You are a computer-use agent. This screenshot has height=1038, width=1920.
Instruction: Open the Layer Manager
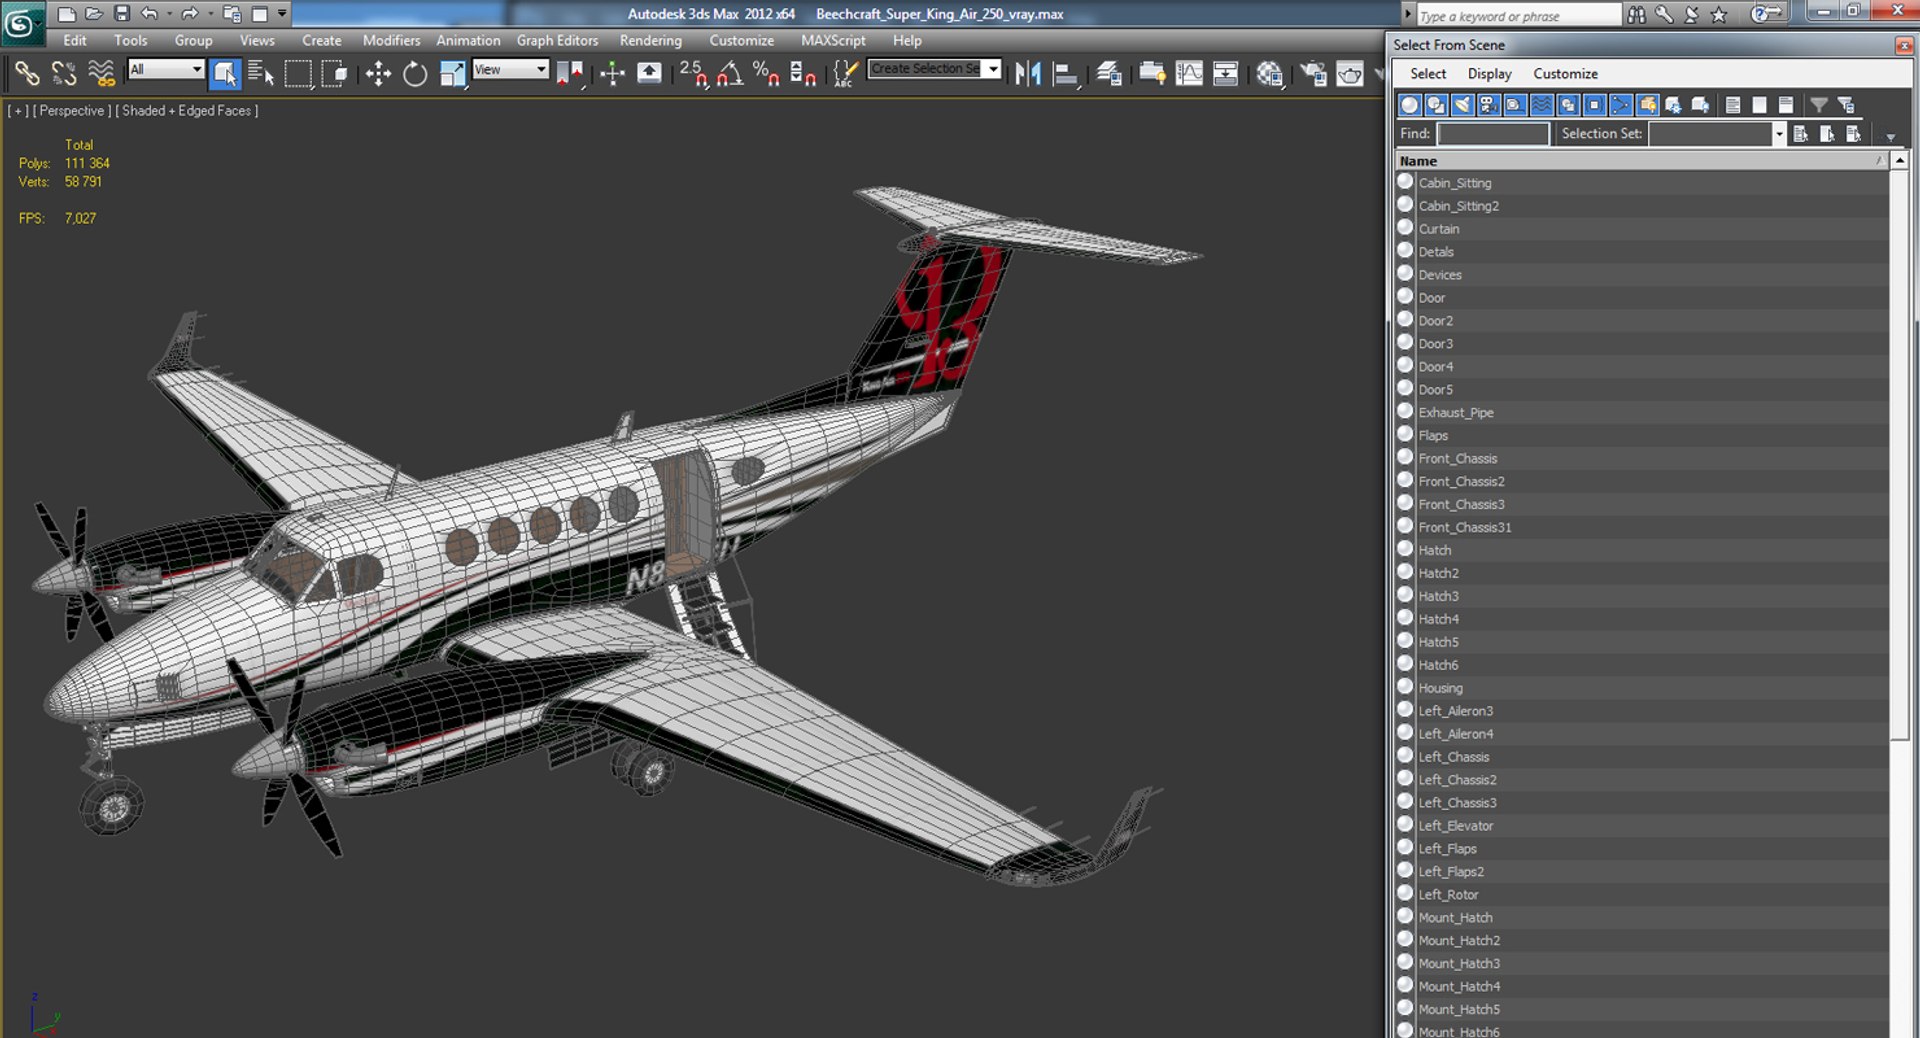(1108, 73)
